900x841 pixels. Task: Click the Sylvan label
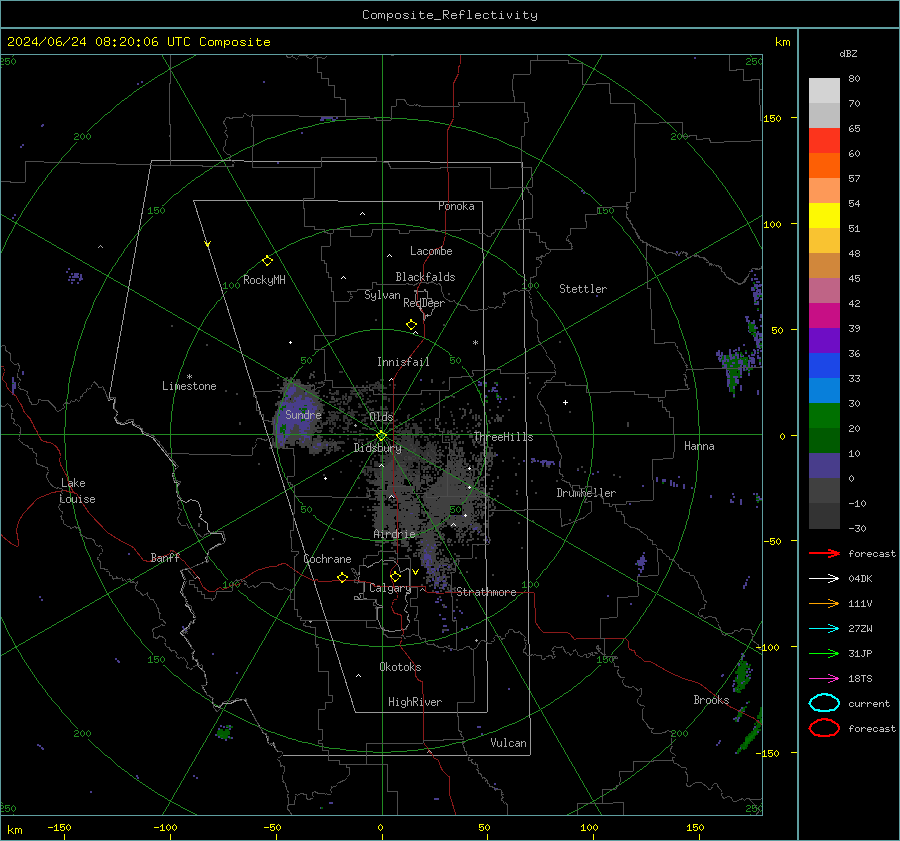coord(382,295)
